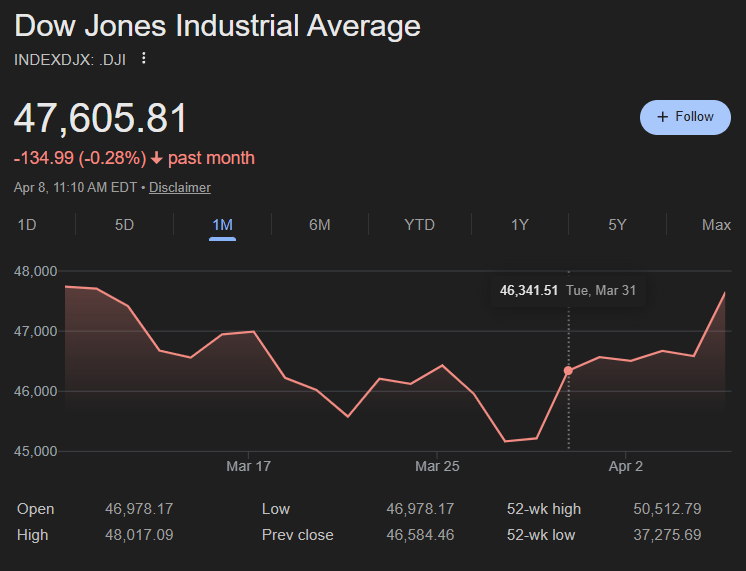
Task: Switch to the 6M time range
Action: pos(320,225)
